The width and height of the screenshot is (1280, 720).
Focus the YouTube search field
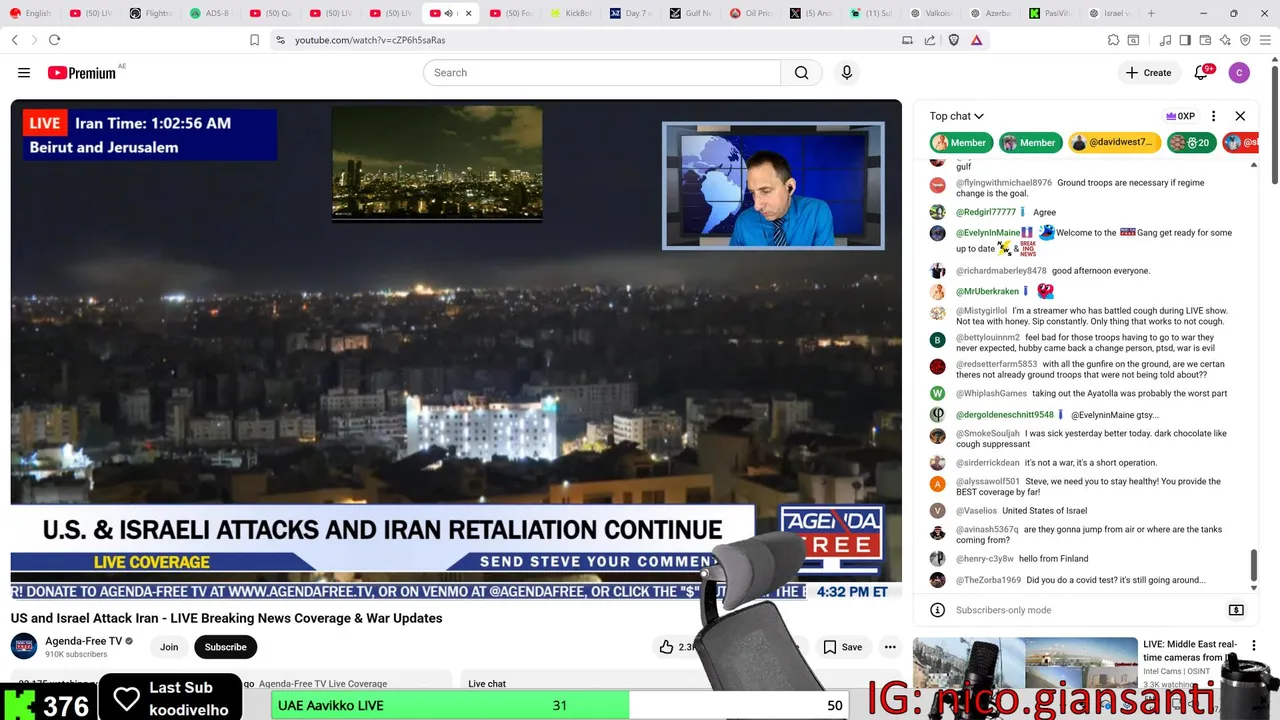(x=602, y=73)
